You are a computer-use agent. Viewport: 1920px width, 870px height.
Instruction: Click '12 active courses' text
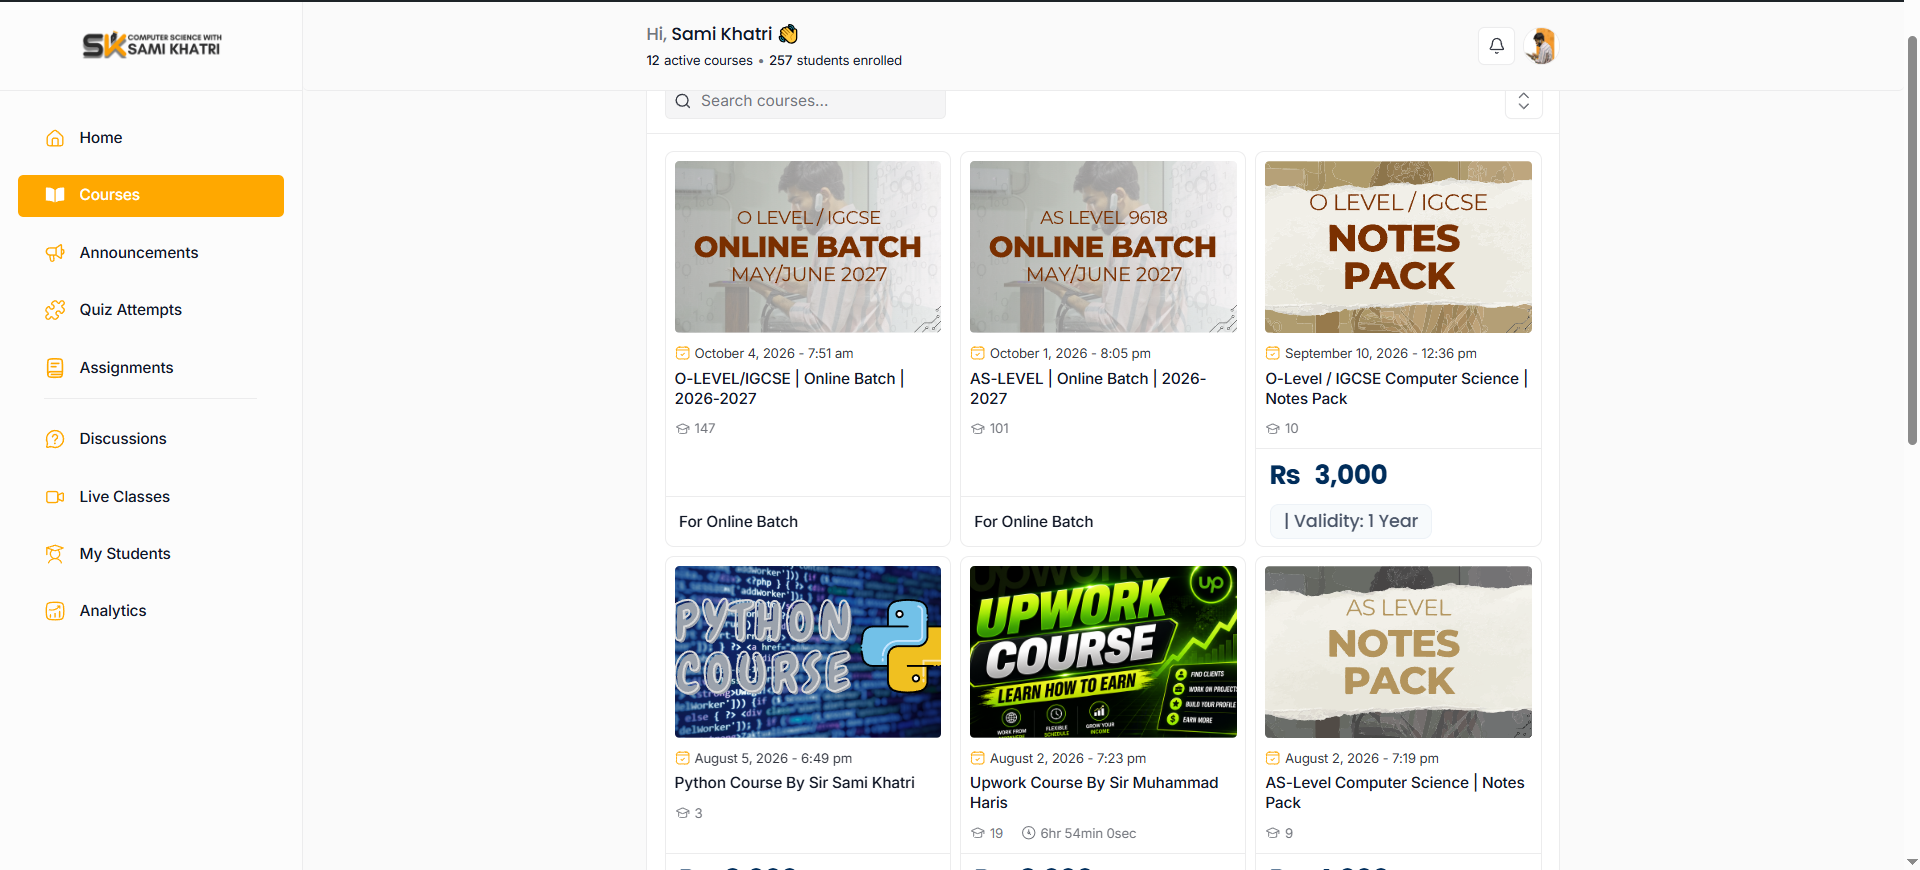699,60
